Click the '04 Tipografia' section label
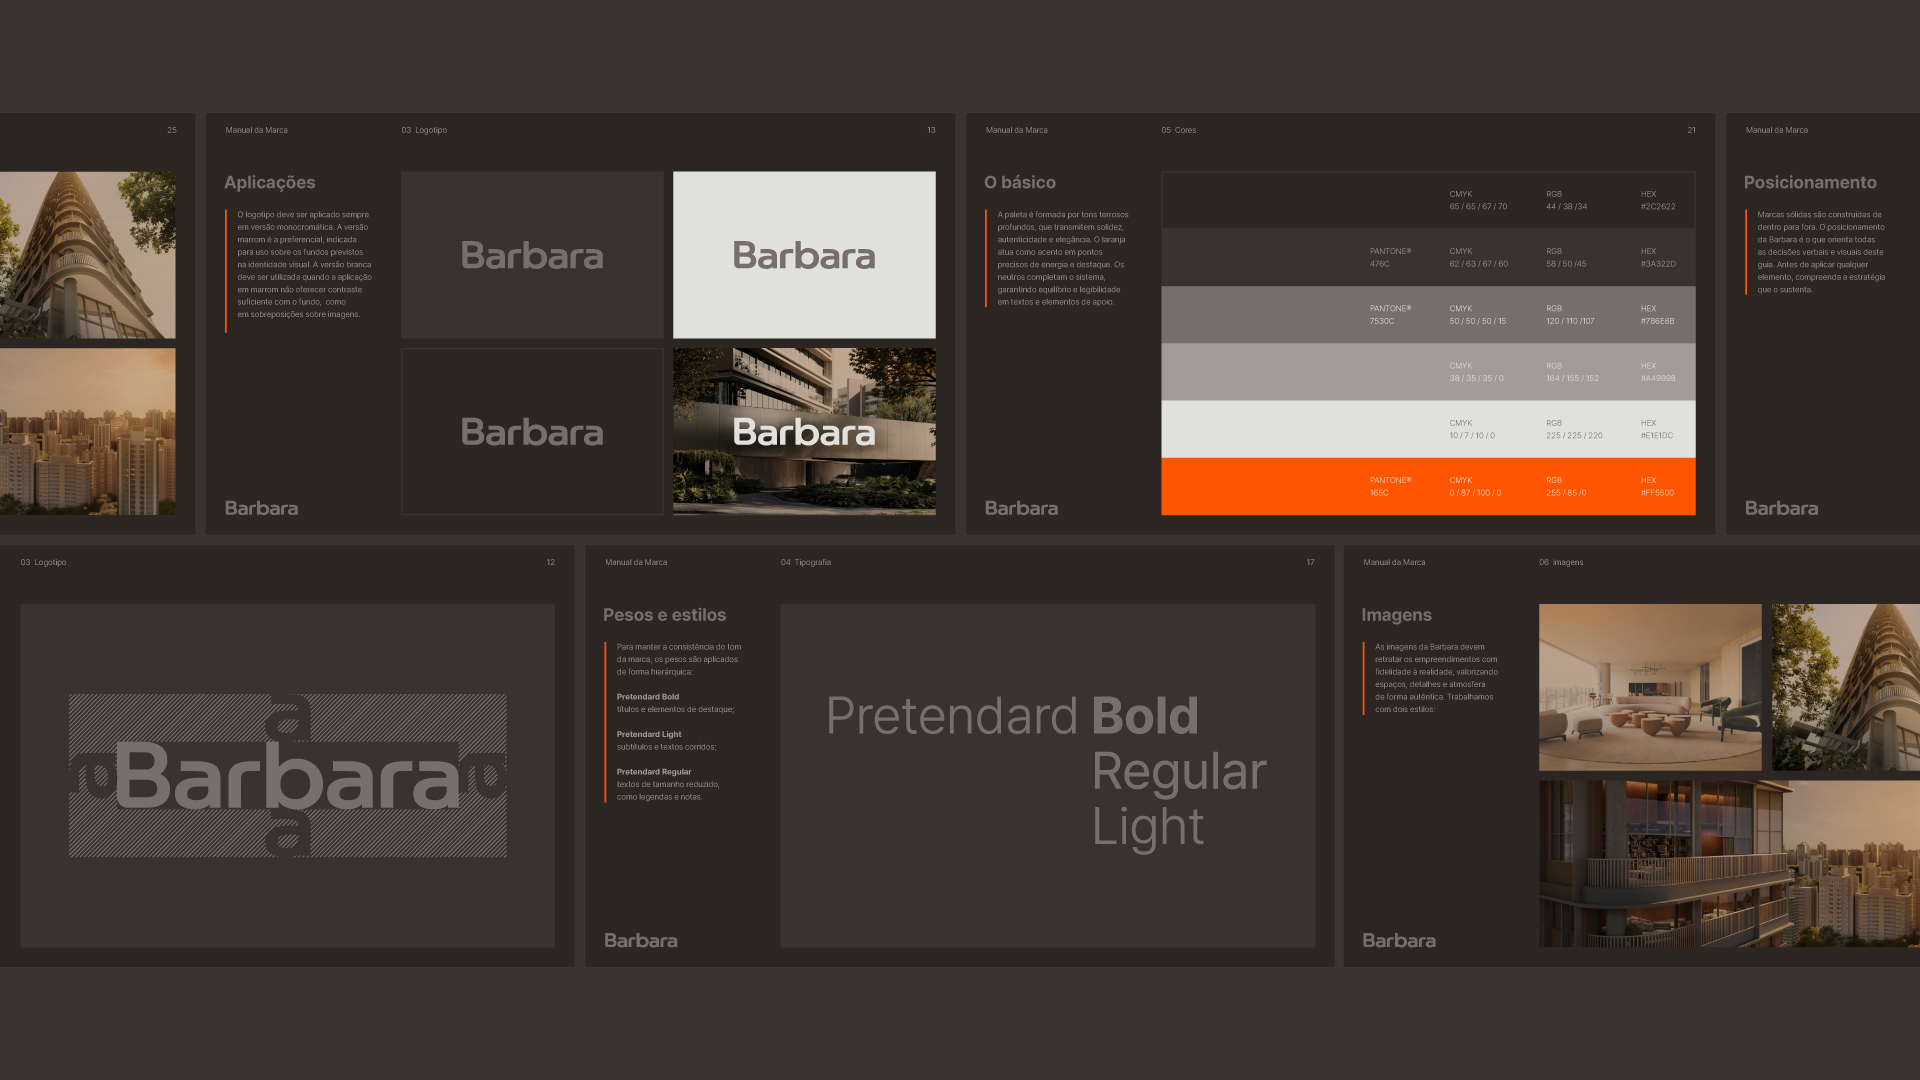The image size is (1920, 1080). point(806,562)
